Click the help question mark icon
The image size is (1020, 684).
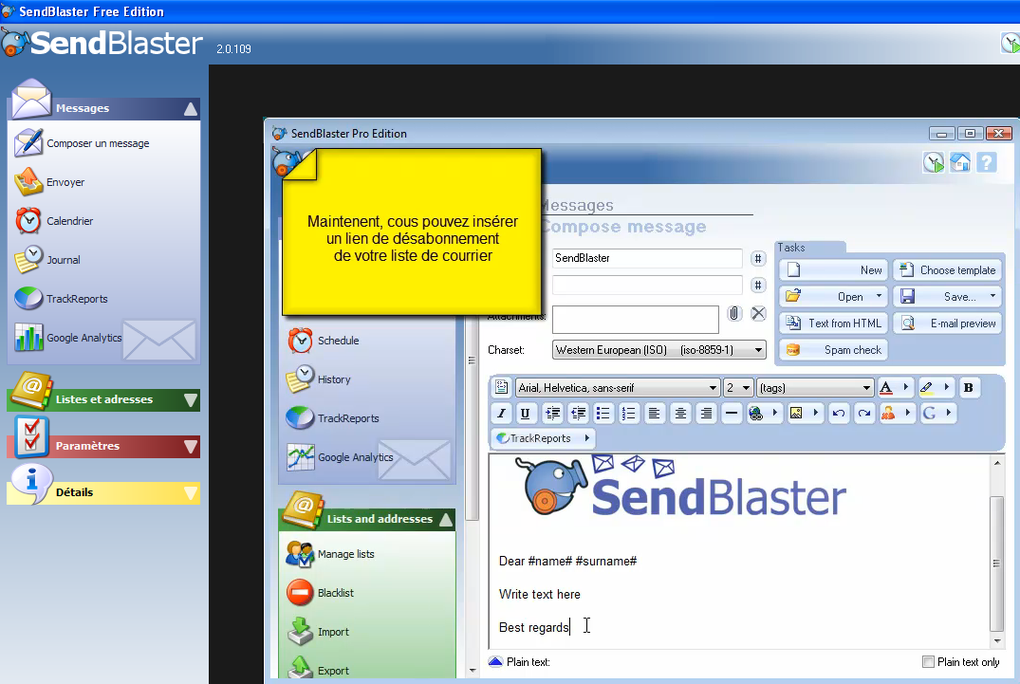[987, 162]
